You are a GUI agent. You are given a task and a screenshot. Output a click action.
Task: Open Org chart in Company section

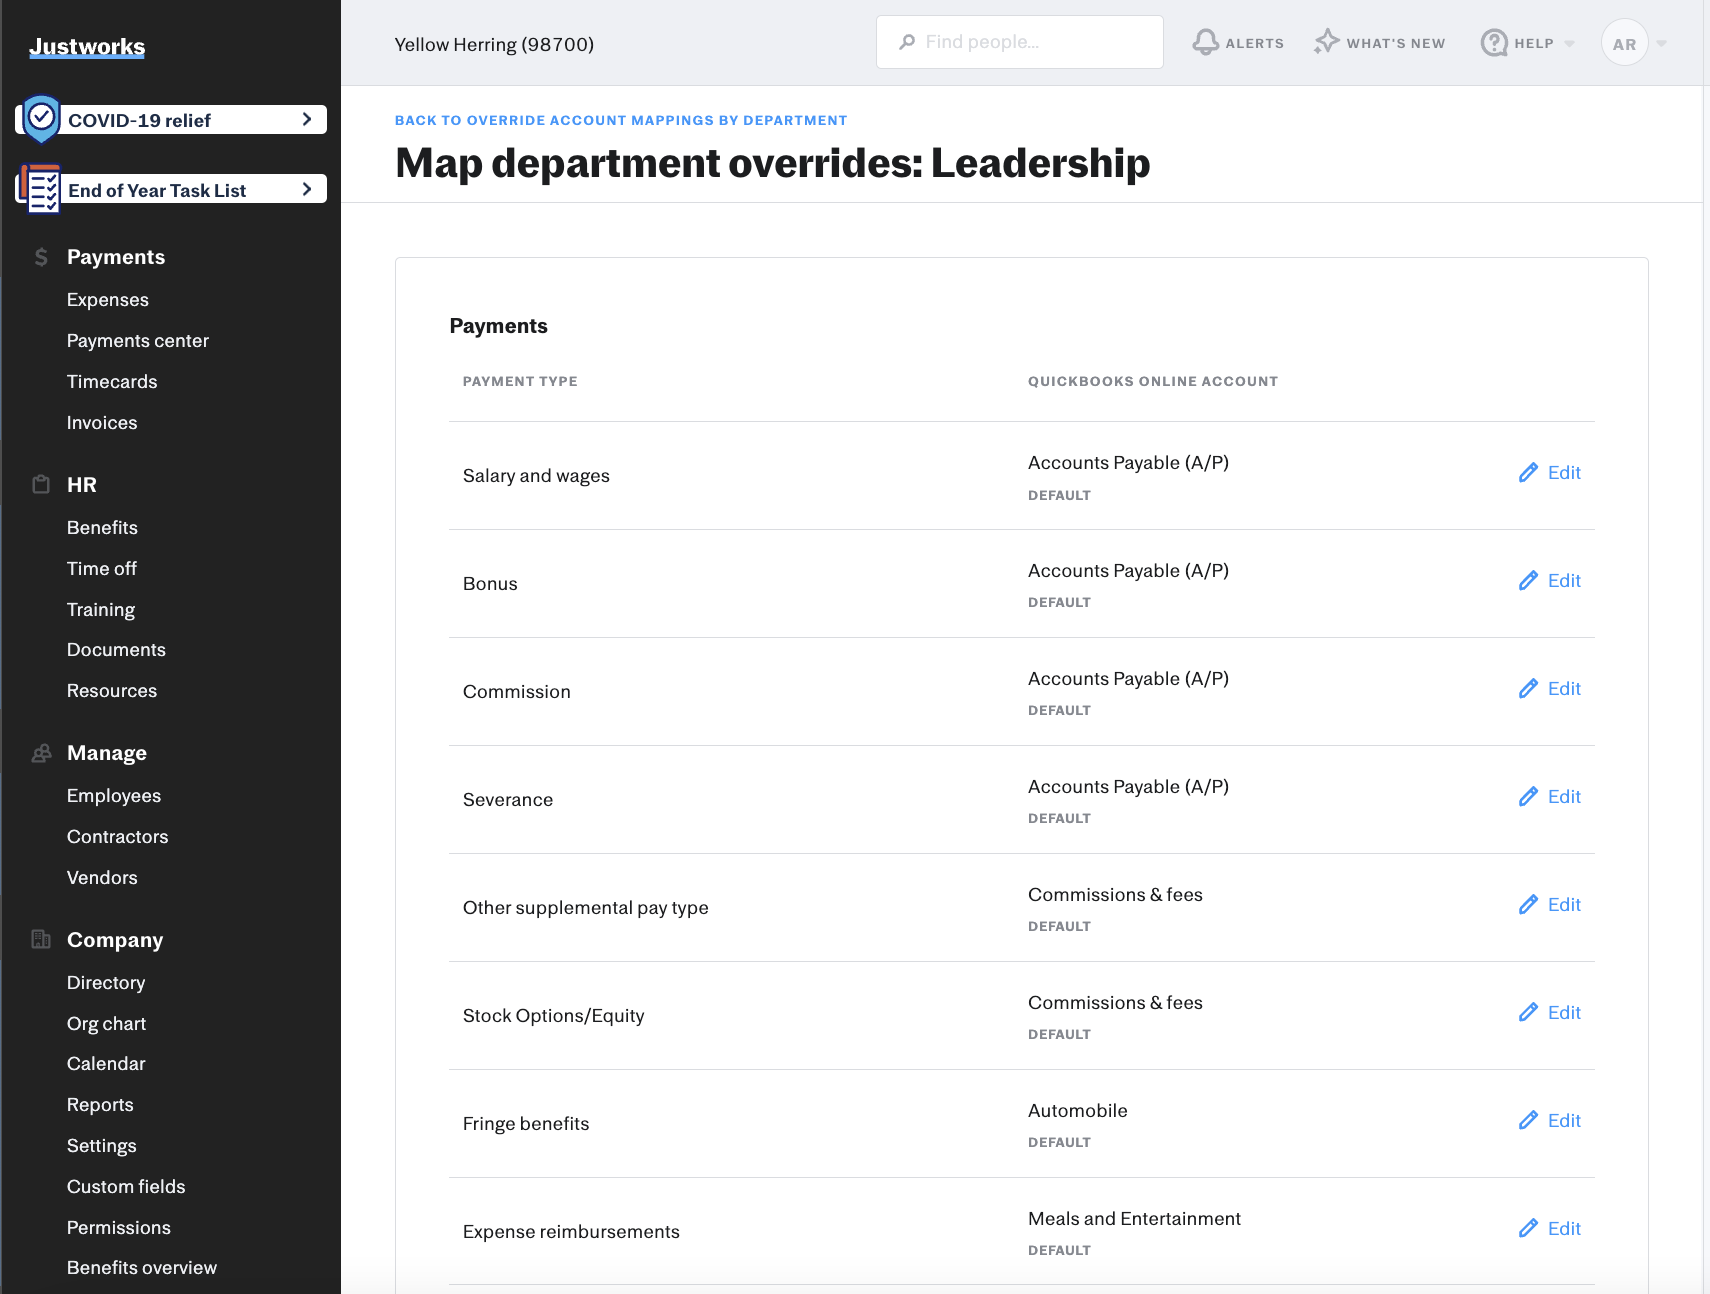(106, 1024)
